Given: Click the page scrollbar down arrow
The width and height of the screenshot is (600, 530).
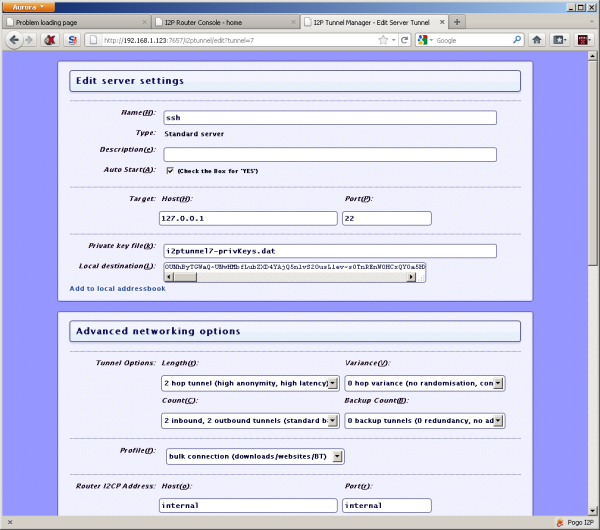Looking at the screenshot, I should (592, 510).
